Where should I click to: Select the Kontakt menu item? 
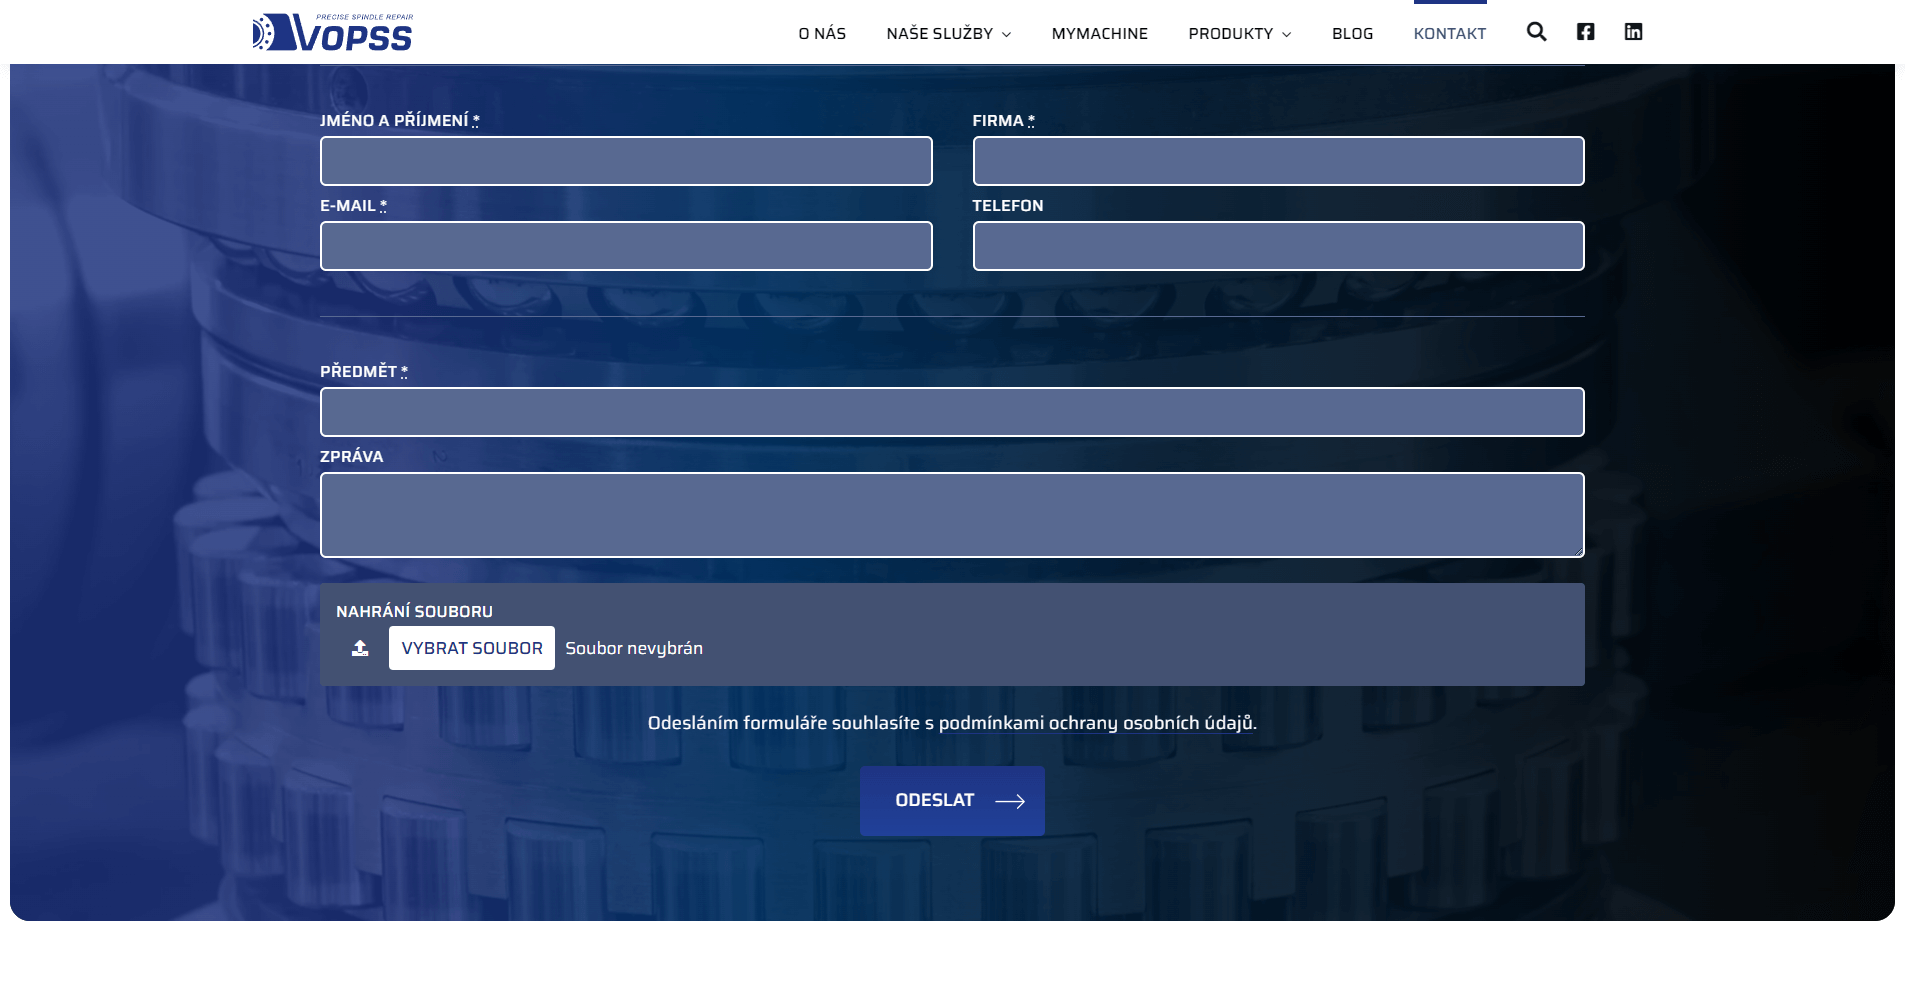tap(1449, 34)
